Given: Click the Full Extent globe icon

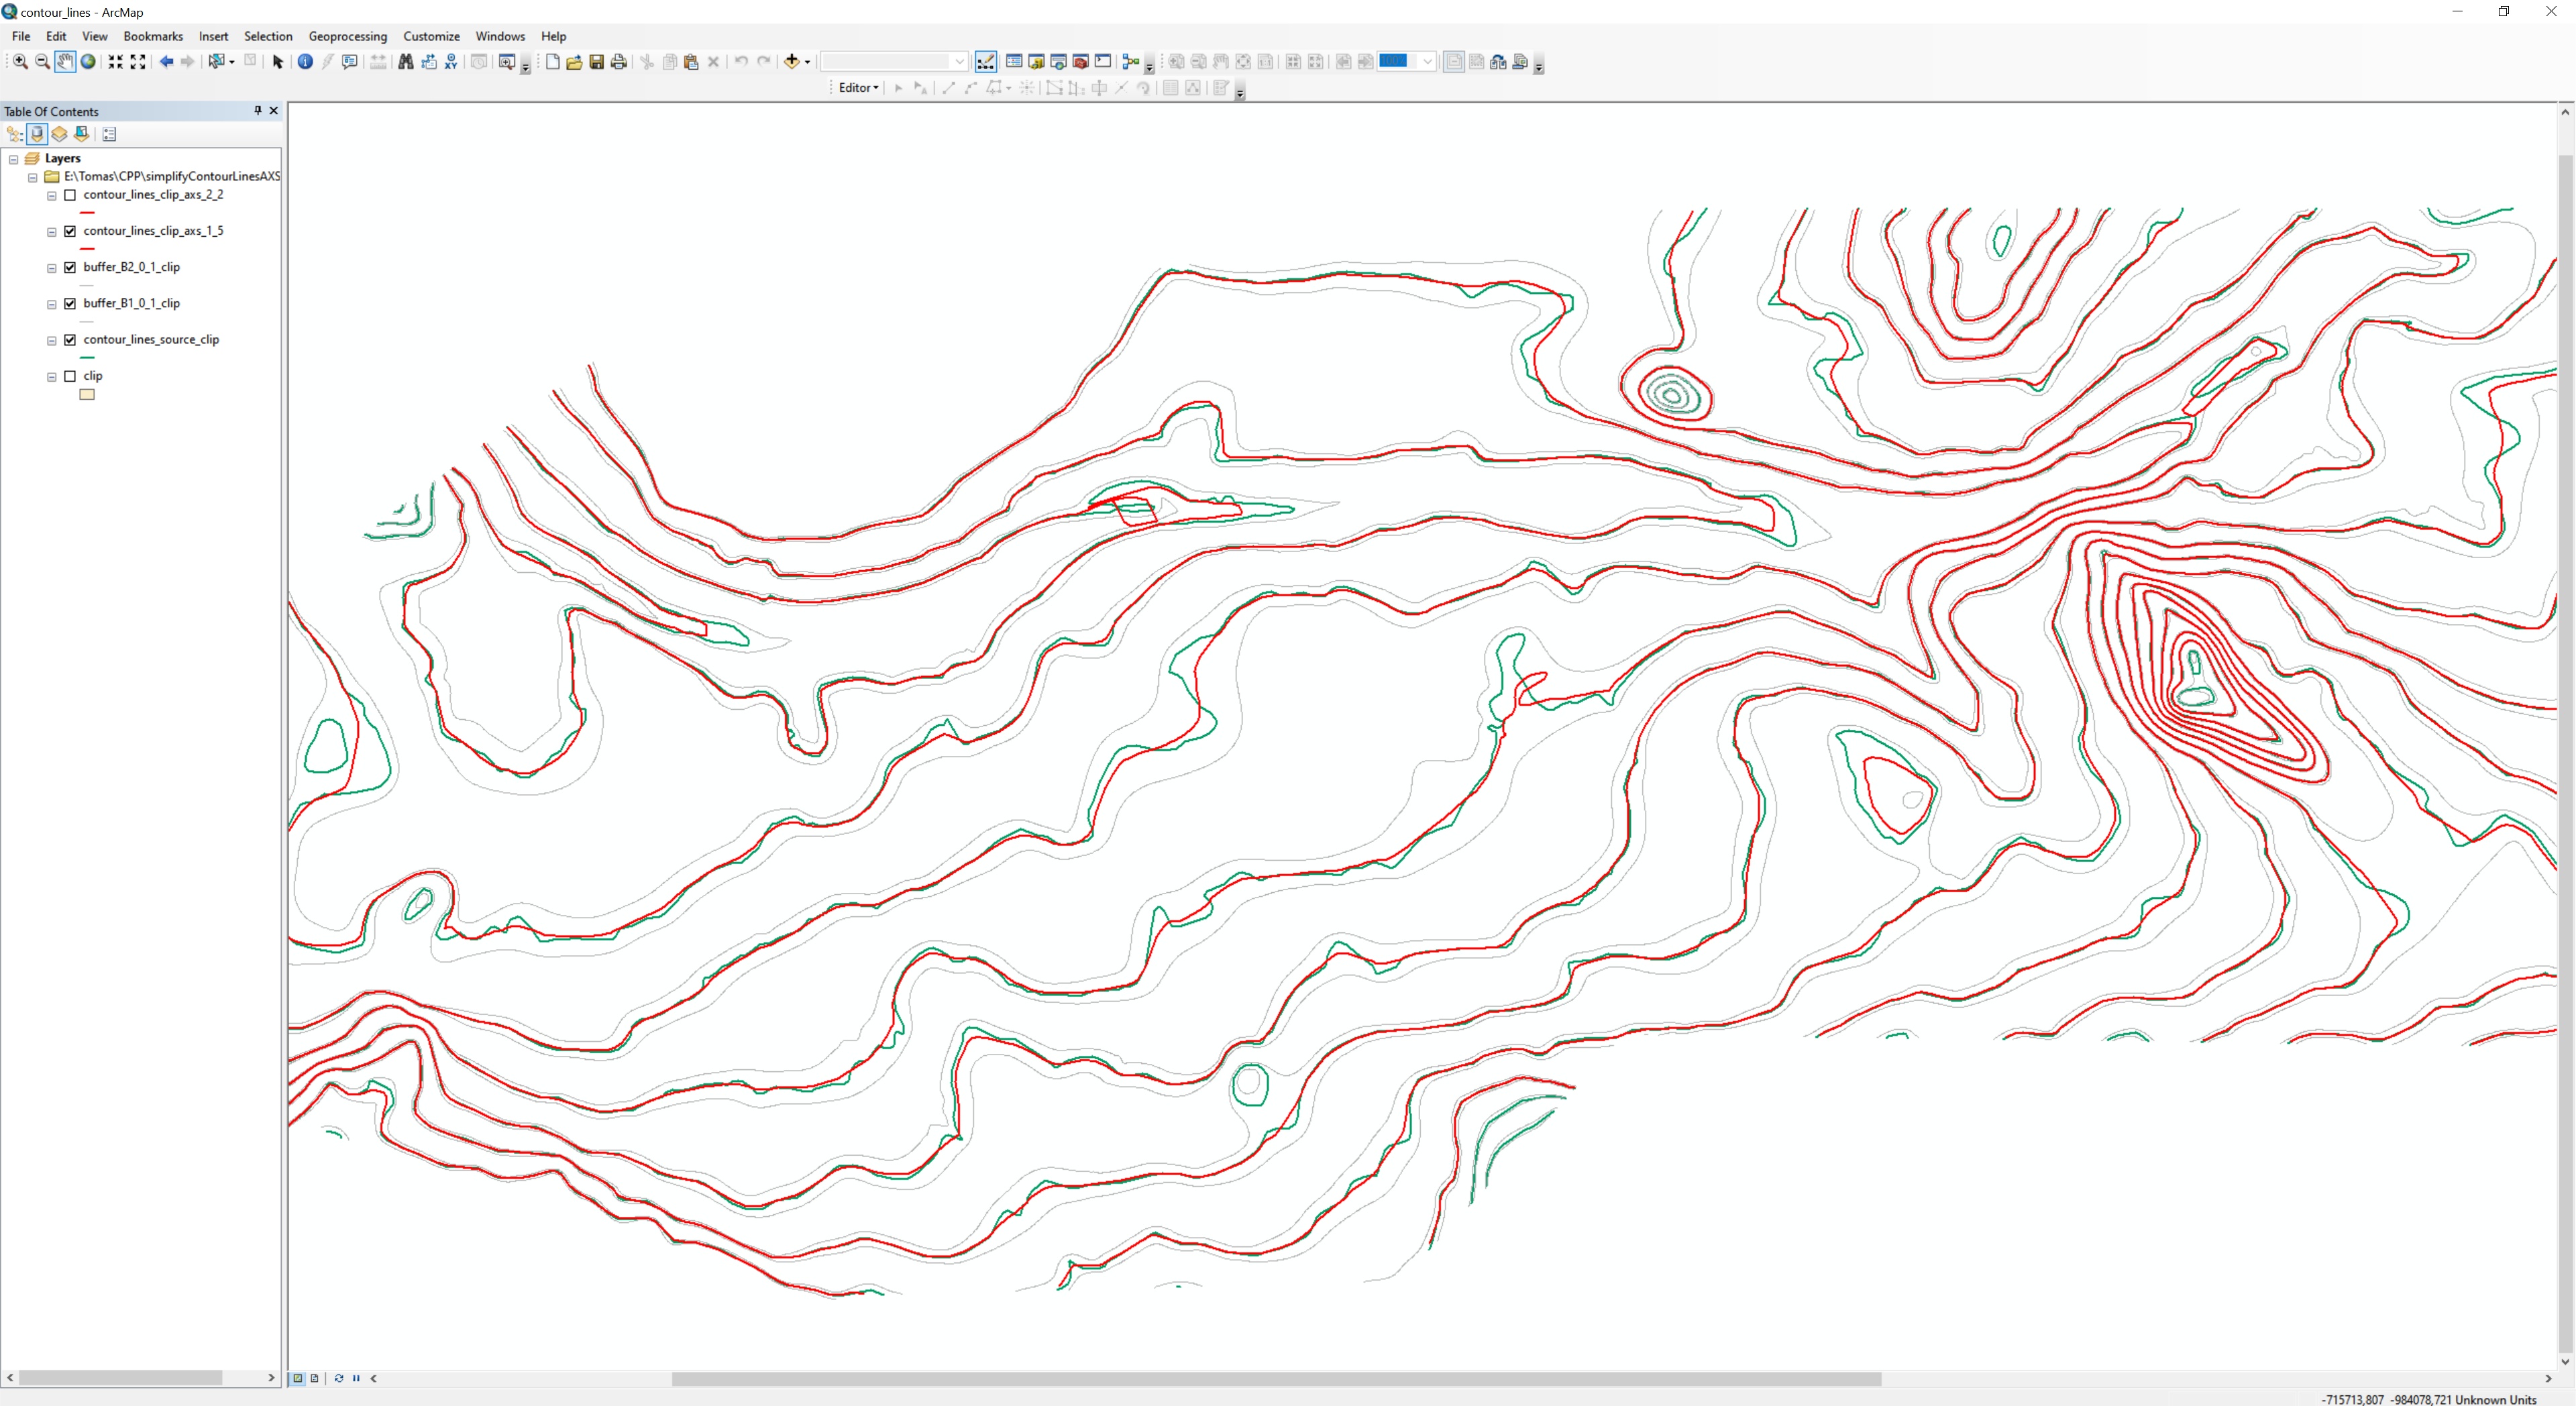Looking at the screenshot, I should 88,62.
